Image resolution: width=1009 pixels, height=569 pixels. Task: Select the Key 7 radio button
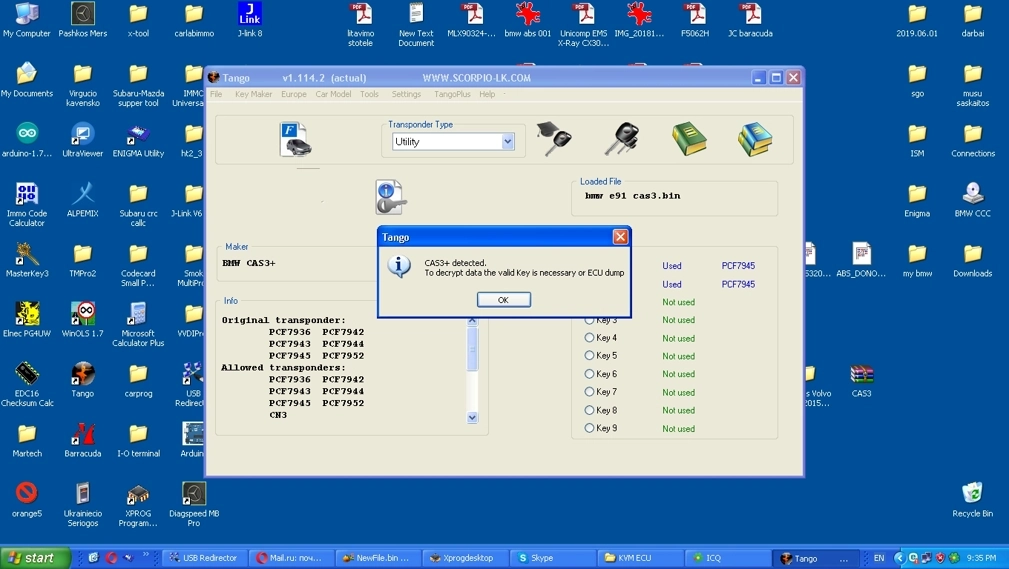tap(589, 391)
